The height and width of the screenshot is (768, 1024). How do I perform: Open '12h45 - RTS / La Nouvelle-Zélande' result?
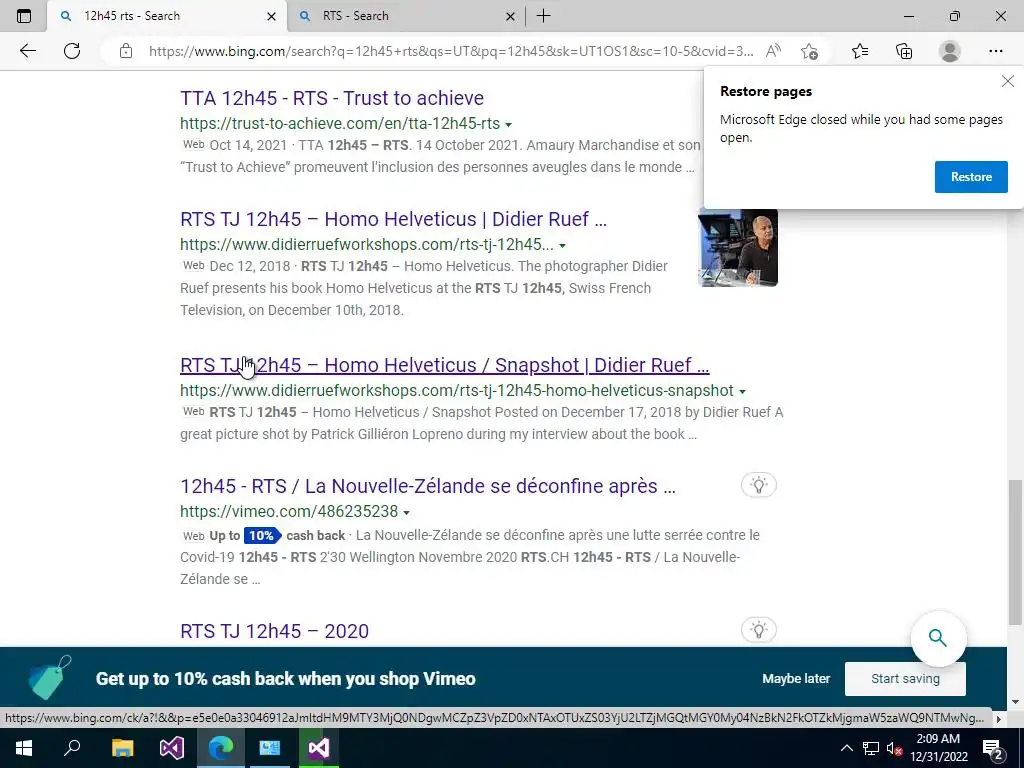[x=428, y=486]
